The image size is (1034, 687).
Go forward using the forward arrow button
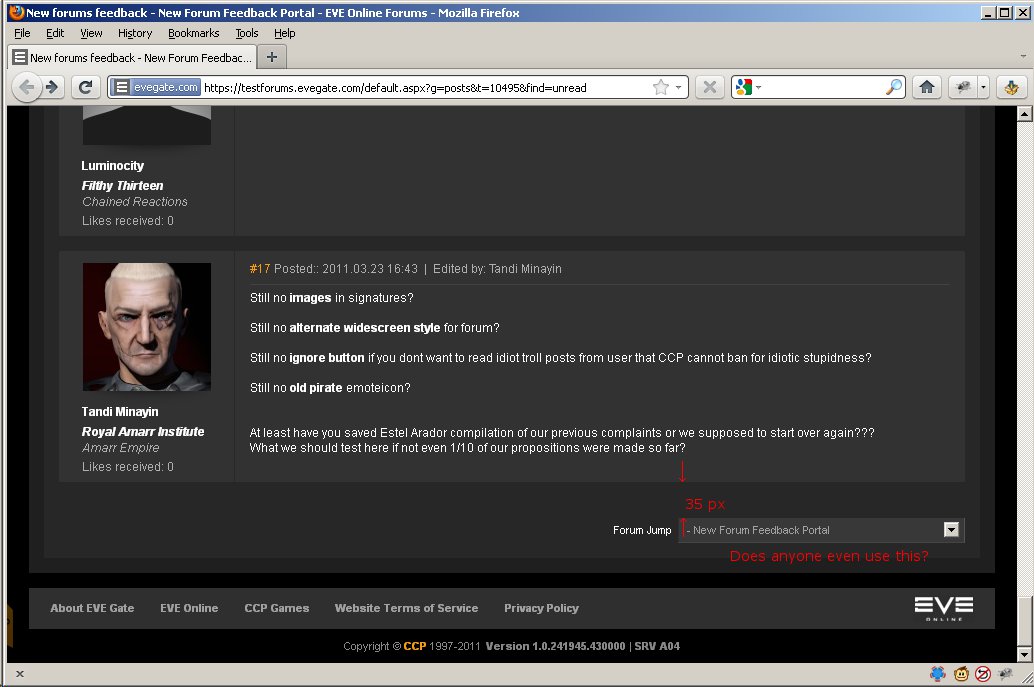53,87
